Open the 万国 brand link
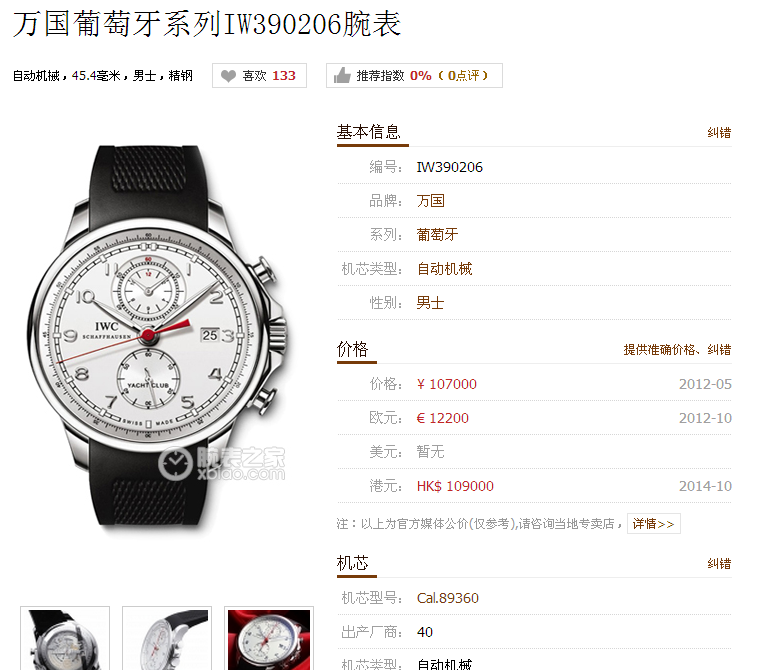This screenshot has width=759, height=670. [x=430, y=200]
